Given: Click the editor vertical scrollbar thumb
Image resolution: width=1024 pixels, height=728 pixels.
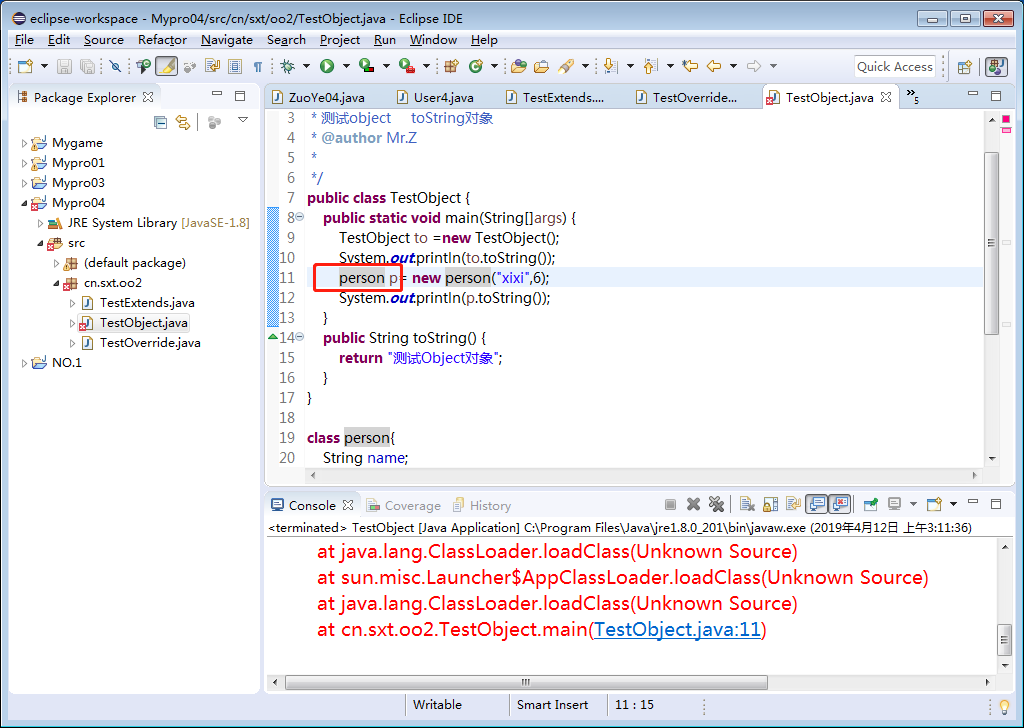Looking at the screenshot, I should [991, 243].
